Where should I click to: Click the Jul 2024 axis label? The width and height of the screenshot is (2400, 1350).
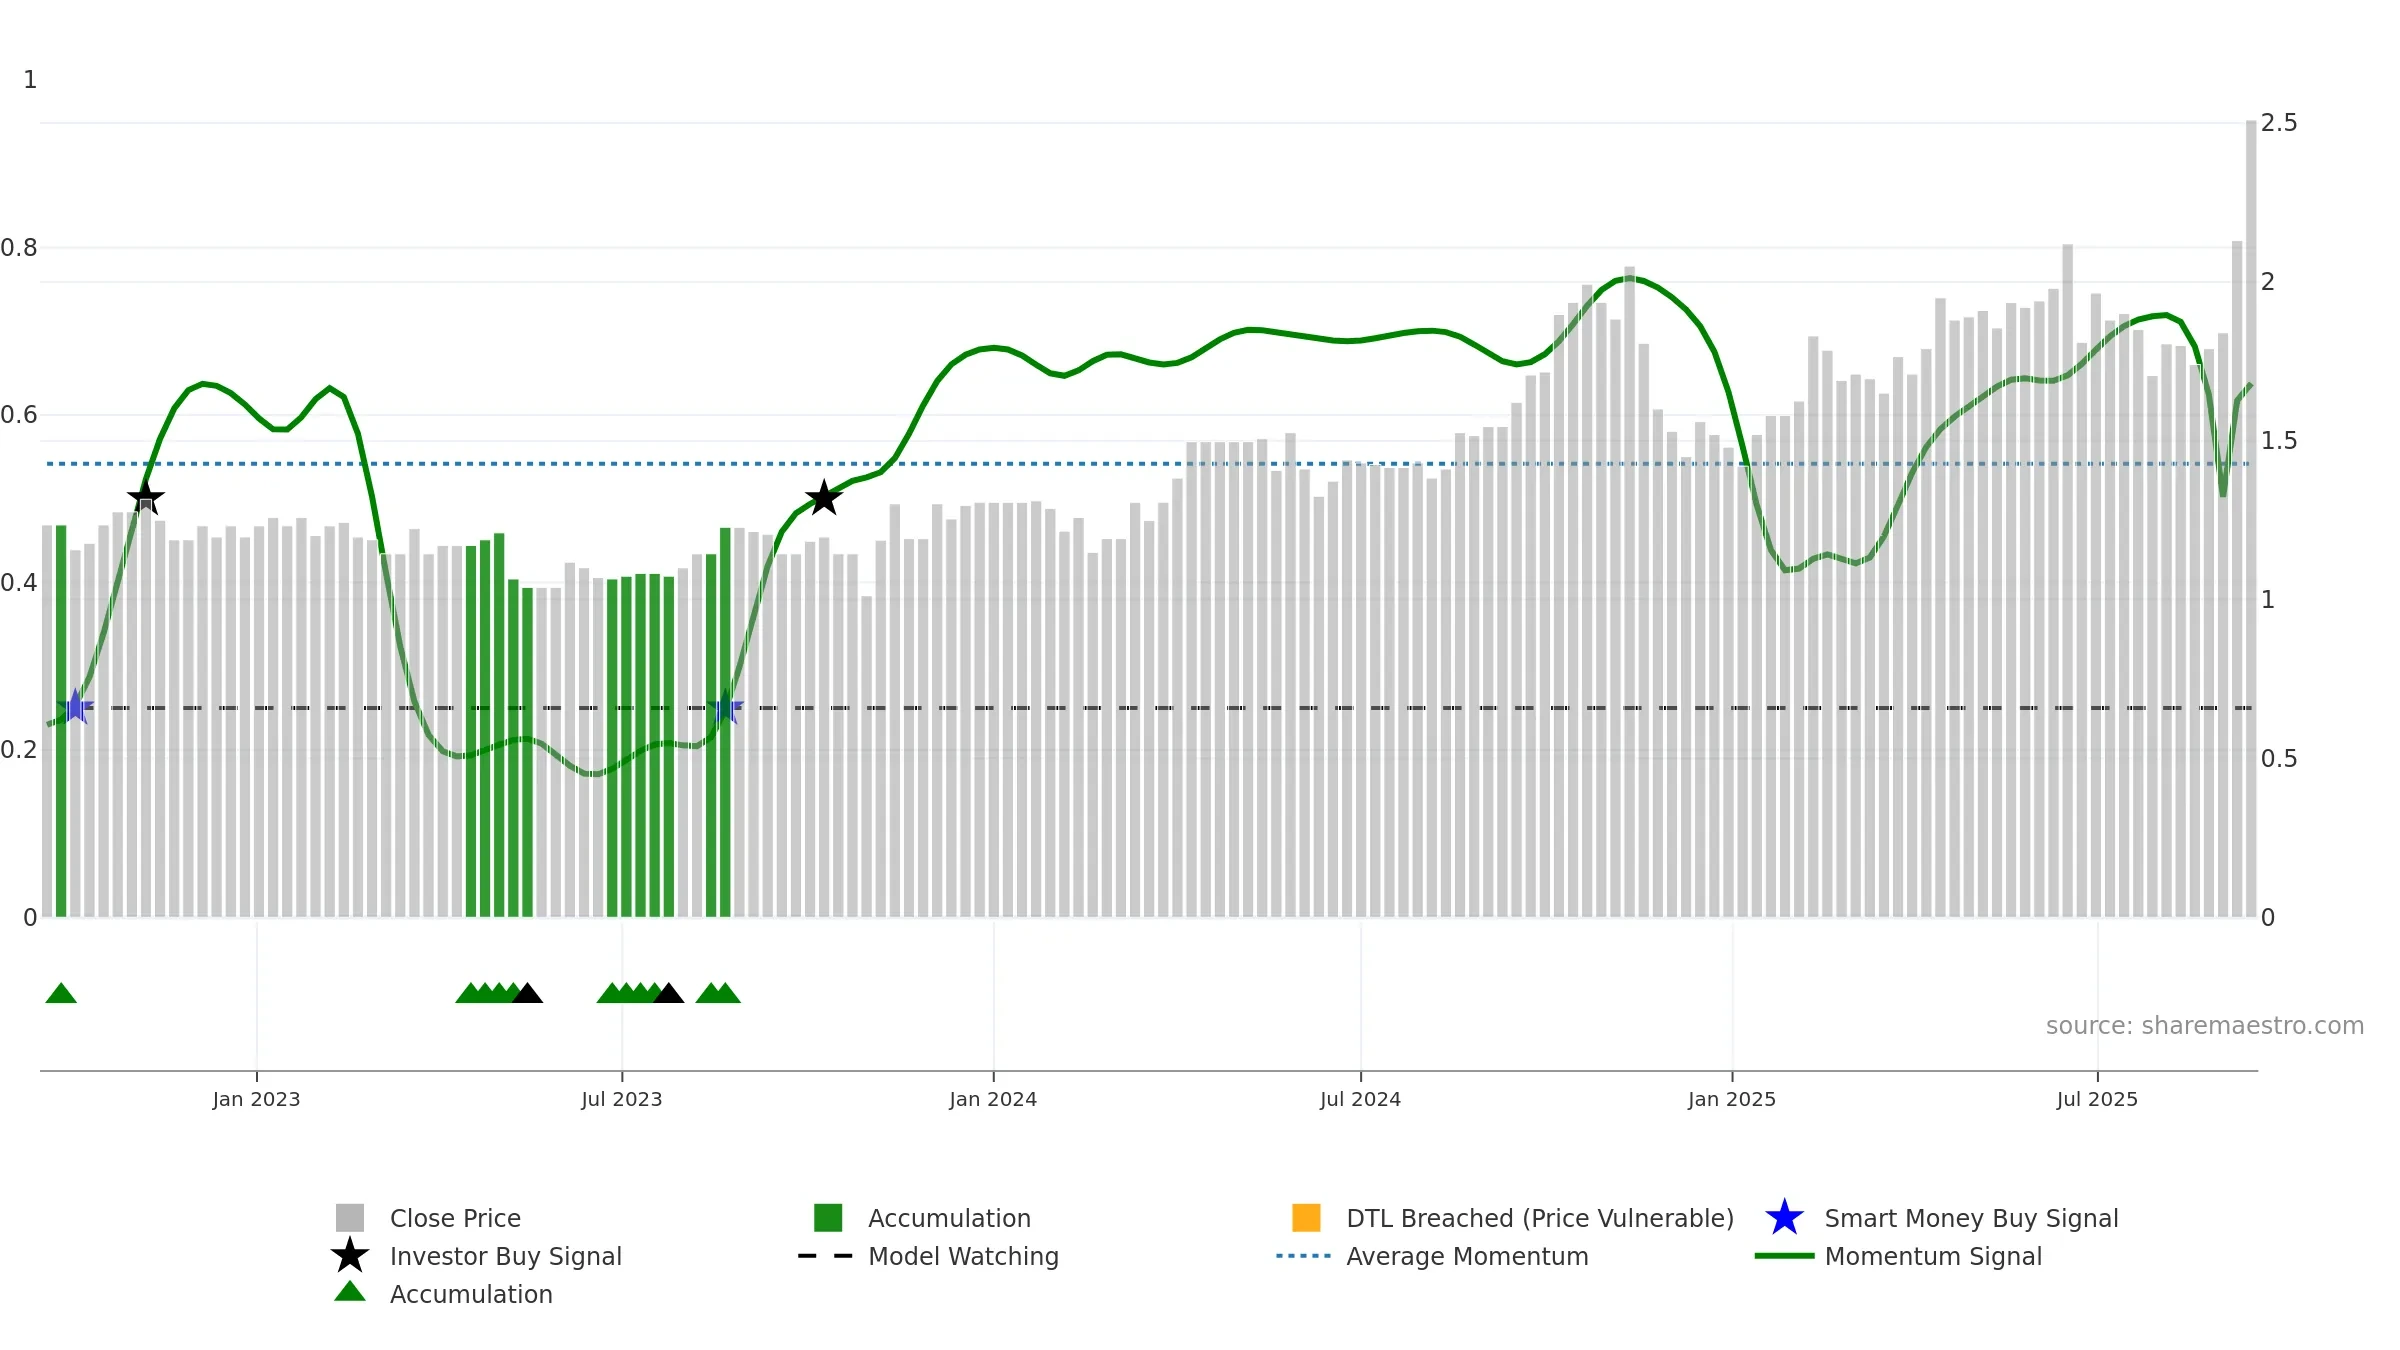[1360, 1099]
